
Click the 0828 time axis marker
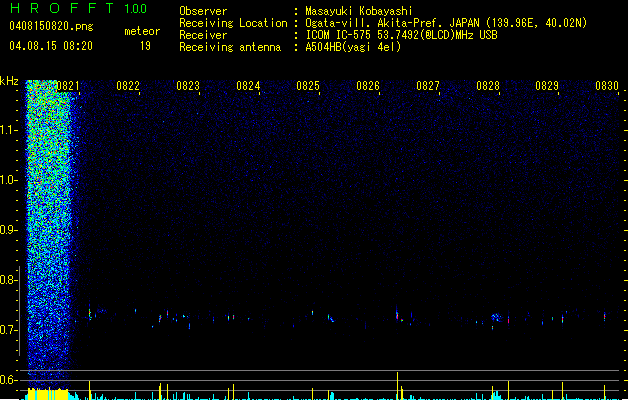point(488,86)
